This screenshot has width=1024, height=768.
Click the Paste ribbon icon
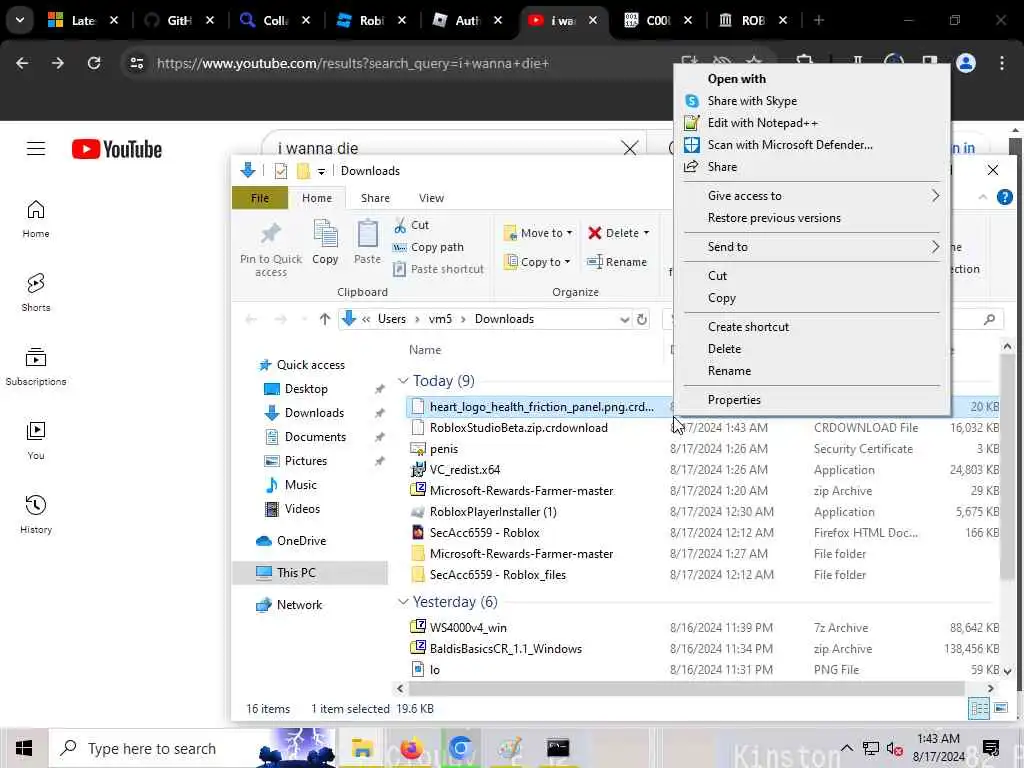[x=367, y=242]
